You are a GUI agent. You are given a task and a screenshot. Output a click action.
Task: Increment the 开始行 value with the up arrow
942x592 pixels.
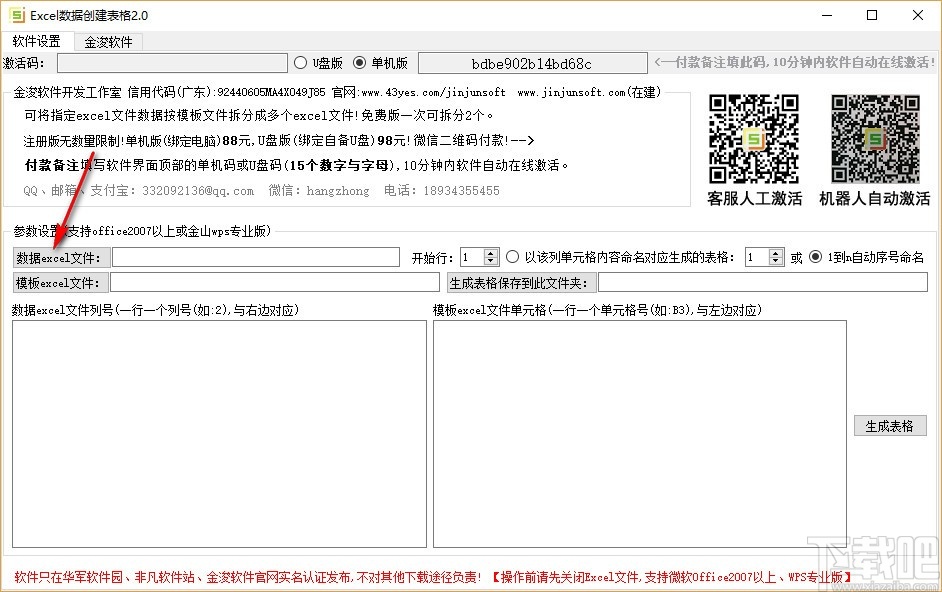coord(491,251)
